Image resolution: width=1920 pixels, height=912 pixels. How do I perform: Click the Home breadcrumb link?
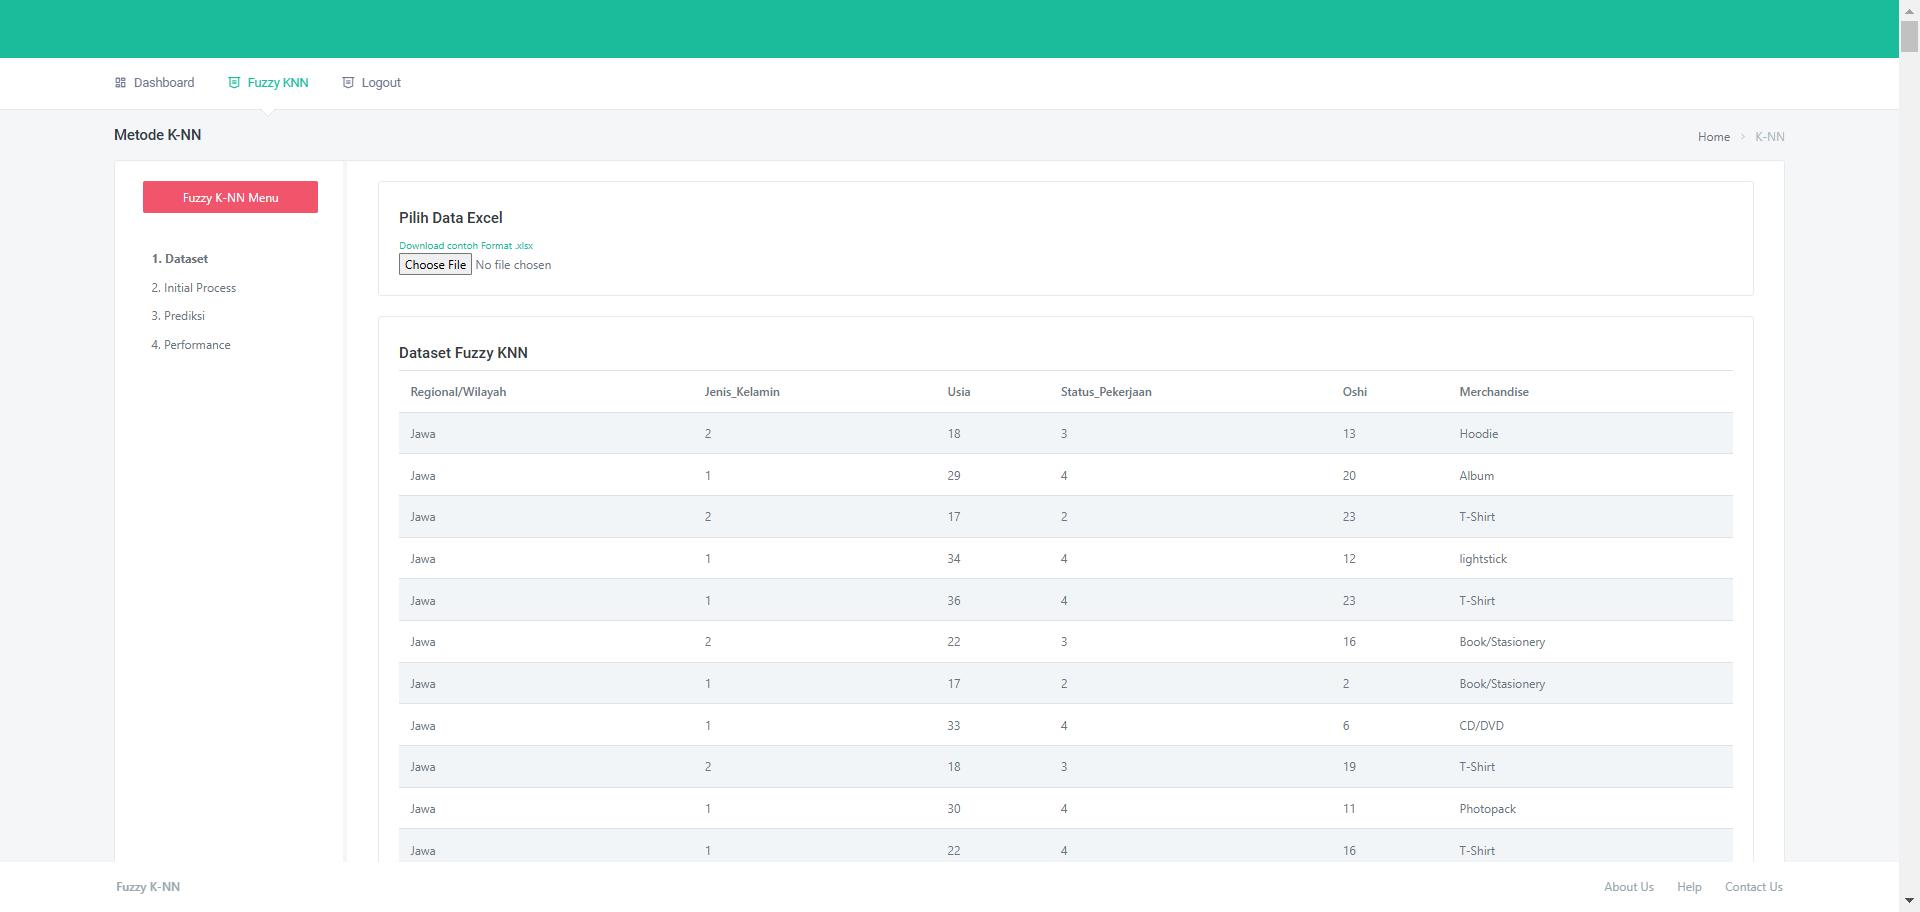pyautogui.click(x=1713, y=137)
